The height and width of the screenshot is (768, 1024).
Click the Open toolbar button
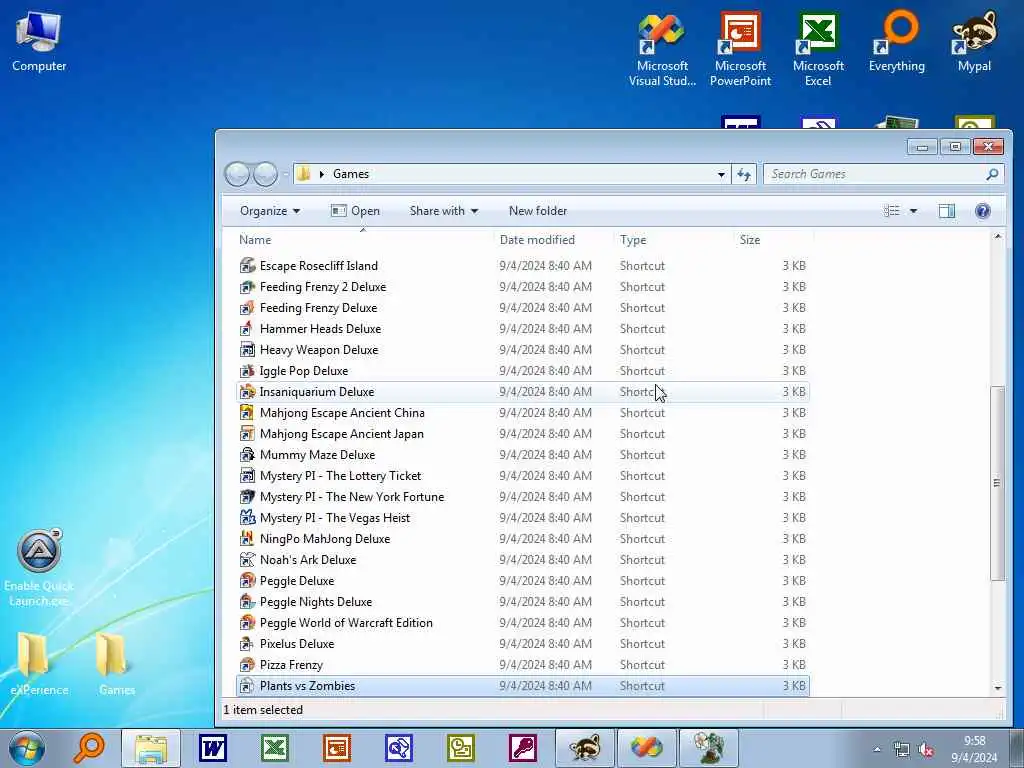[355, 211]
